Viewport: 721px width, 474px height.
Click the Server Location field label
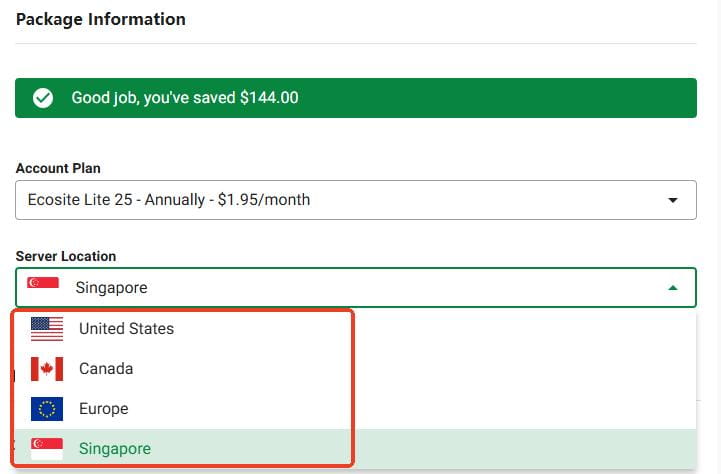coord(66,257)
